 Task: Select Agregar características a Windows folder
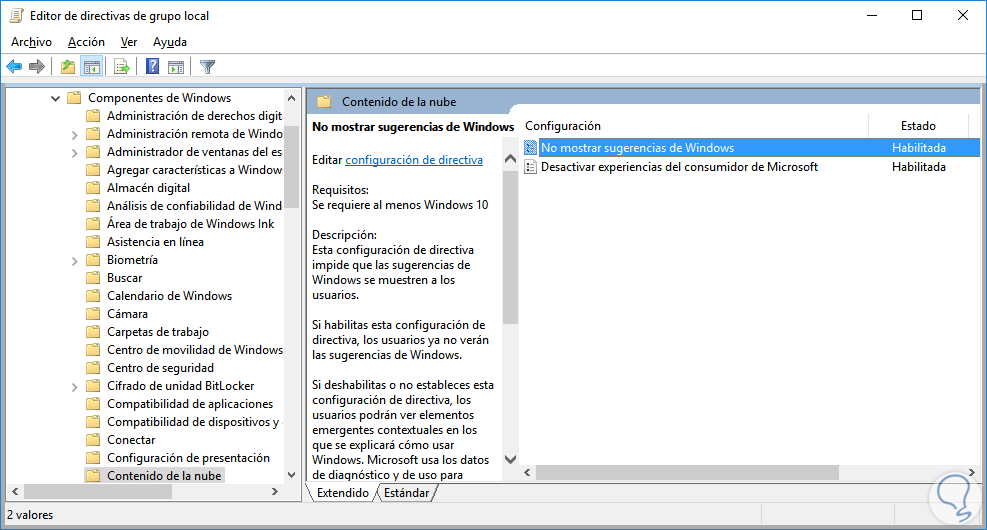[194, 170]
